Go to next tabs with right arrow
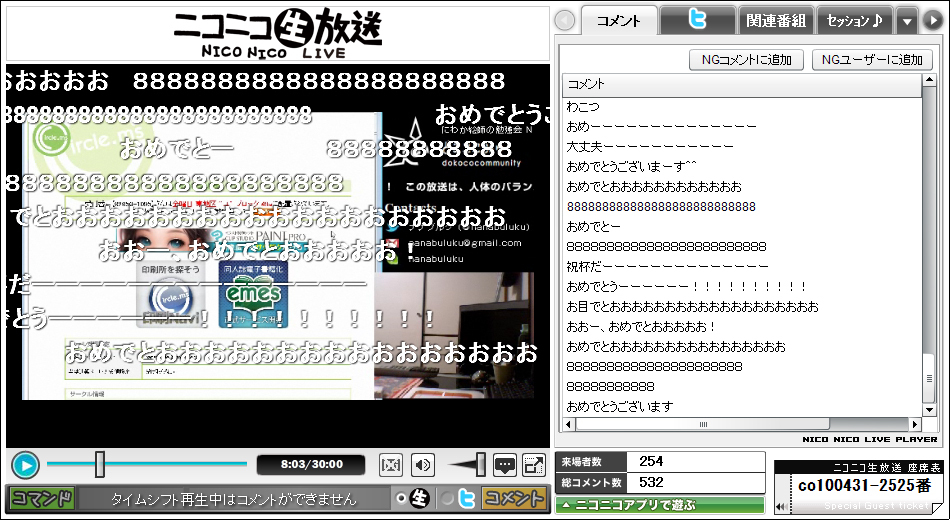This screenshot has height=520, width=950. click(932, 21)
